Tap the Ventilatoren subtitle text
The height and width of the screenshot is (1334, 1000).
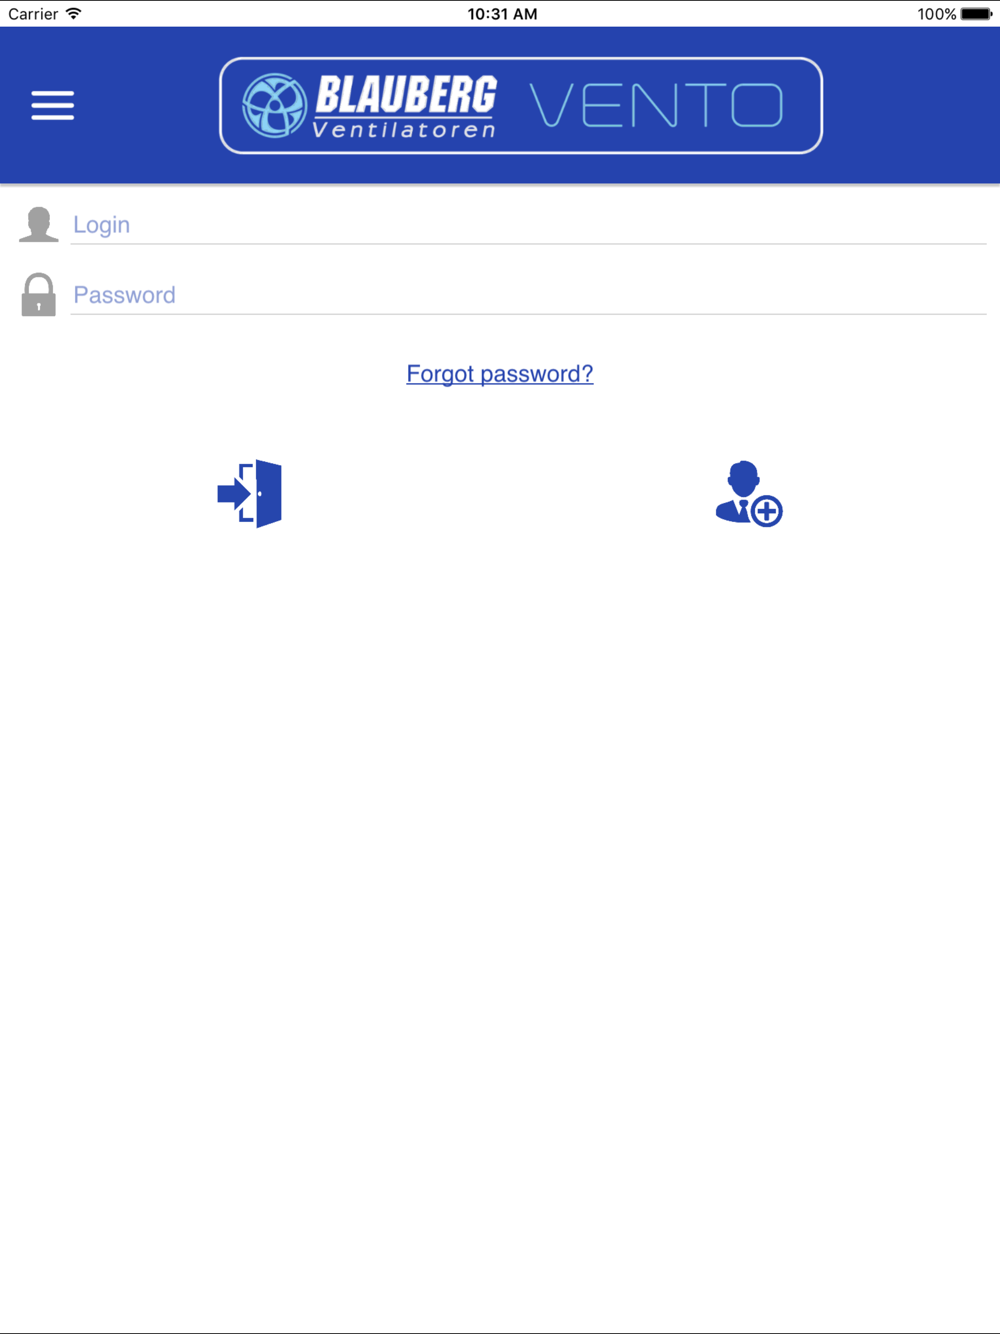pos(404,129)
